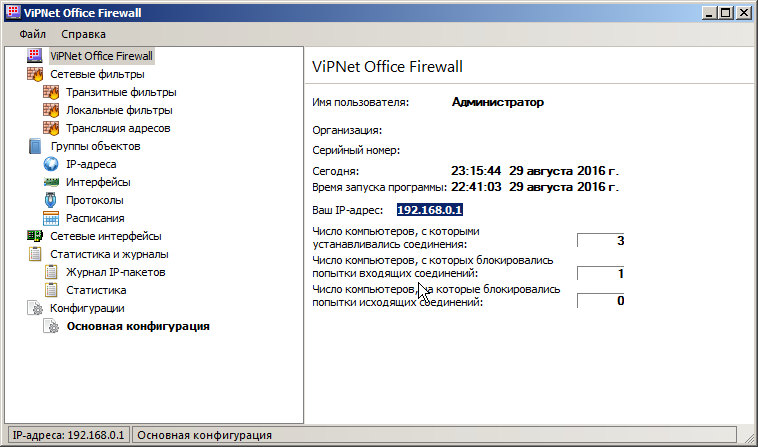Click the window resize grip corner
Image resolution: width=758 pixels, height=447 pixels.
tap(748, 437)
